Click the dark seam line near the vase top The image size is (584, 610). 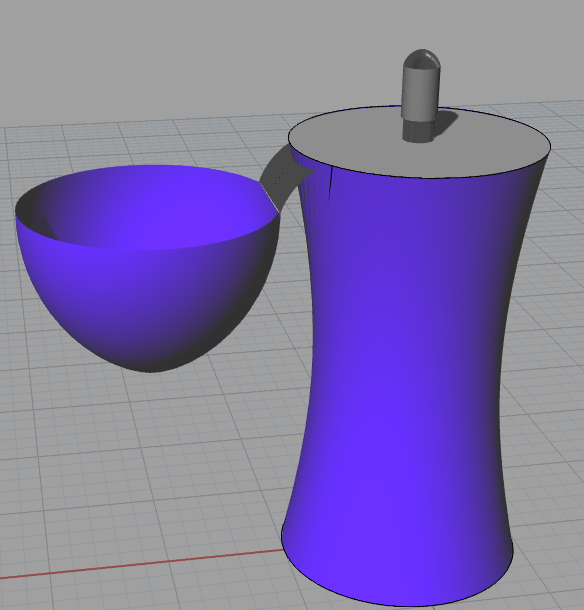330,184
